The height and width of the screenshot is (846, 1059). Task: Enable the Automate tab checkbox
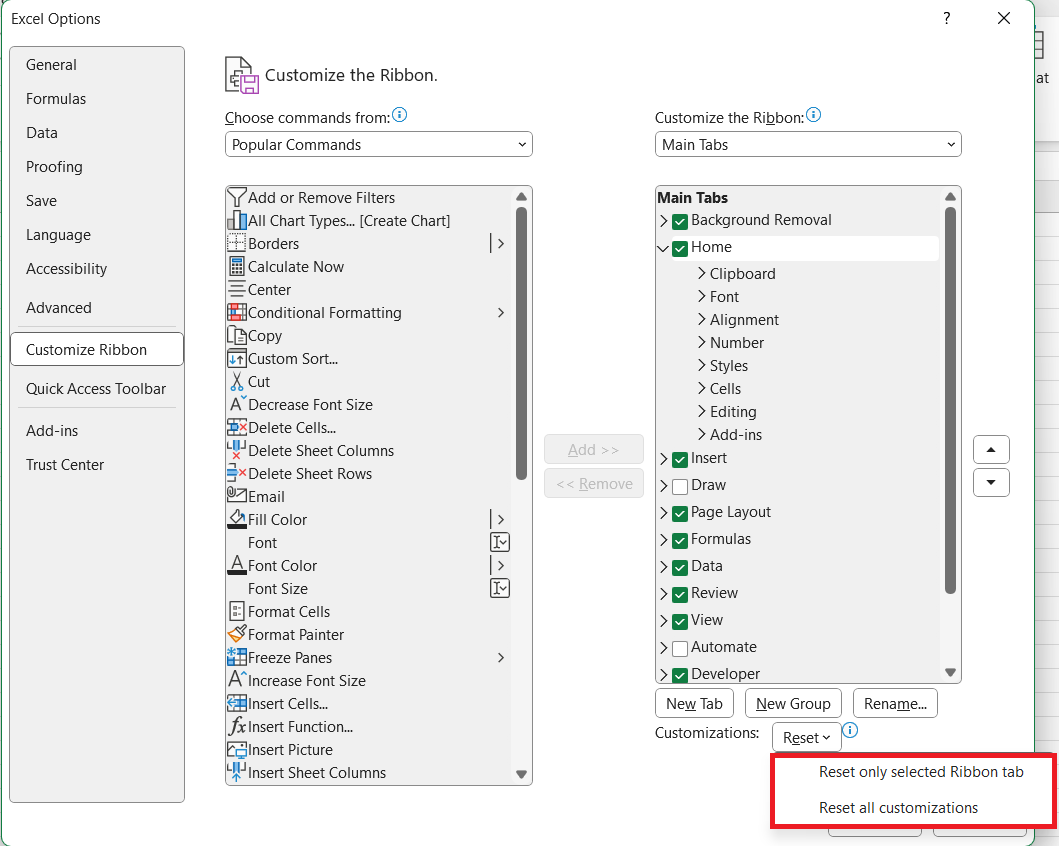(680, 648)
